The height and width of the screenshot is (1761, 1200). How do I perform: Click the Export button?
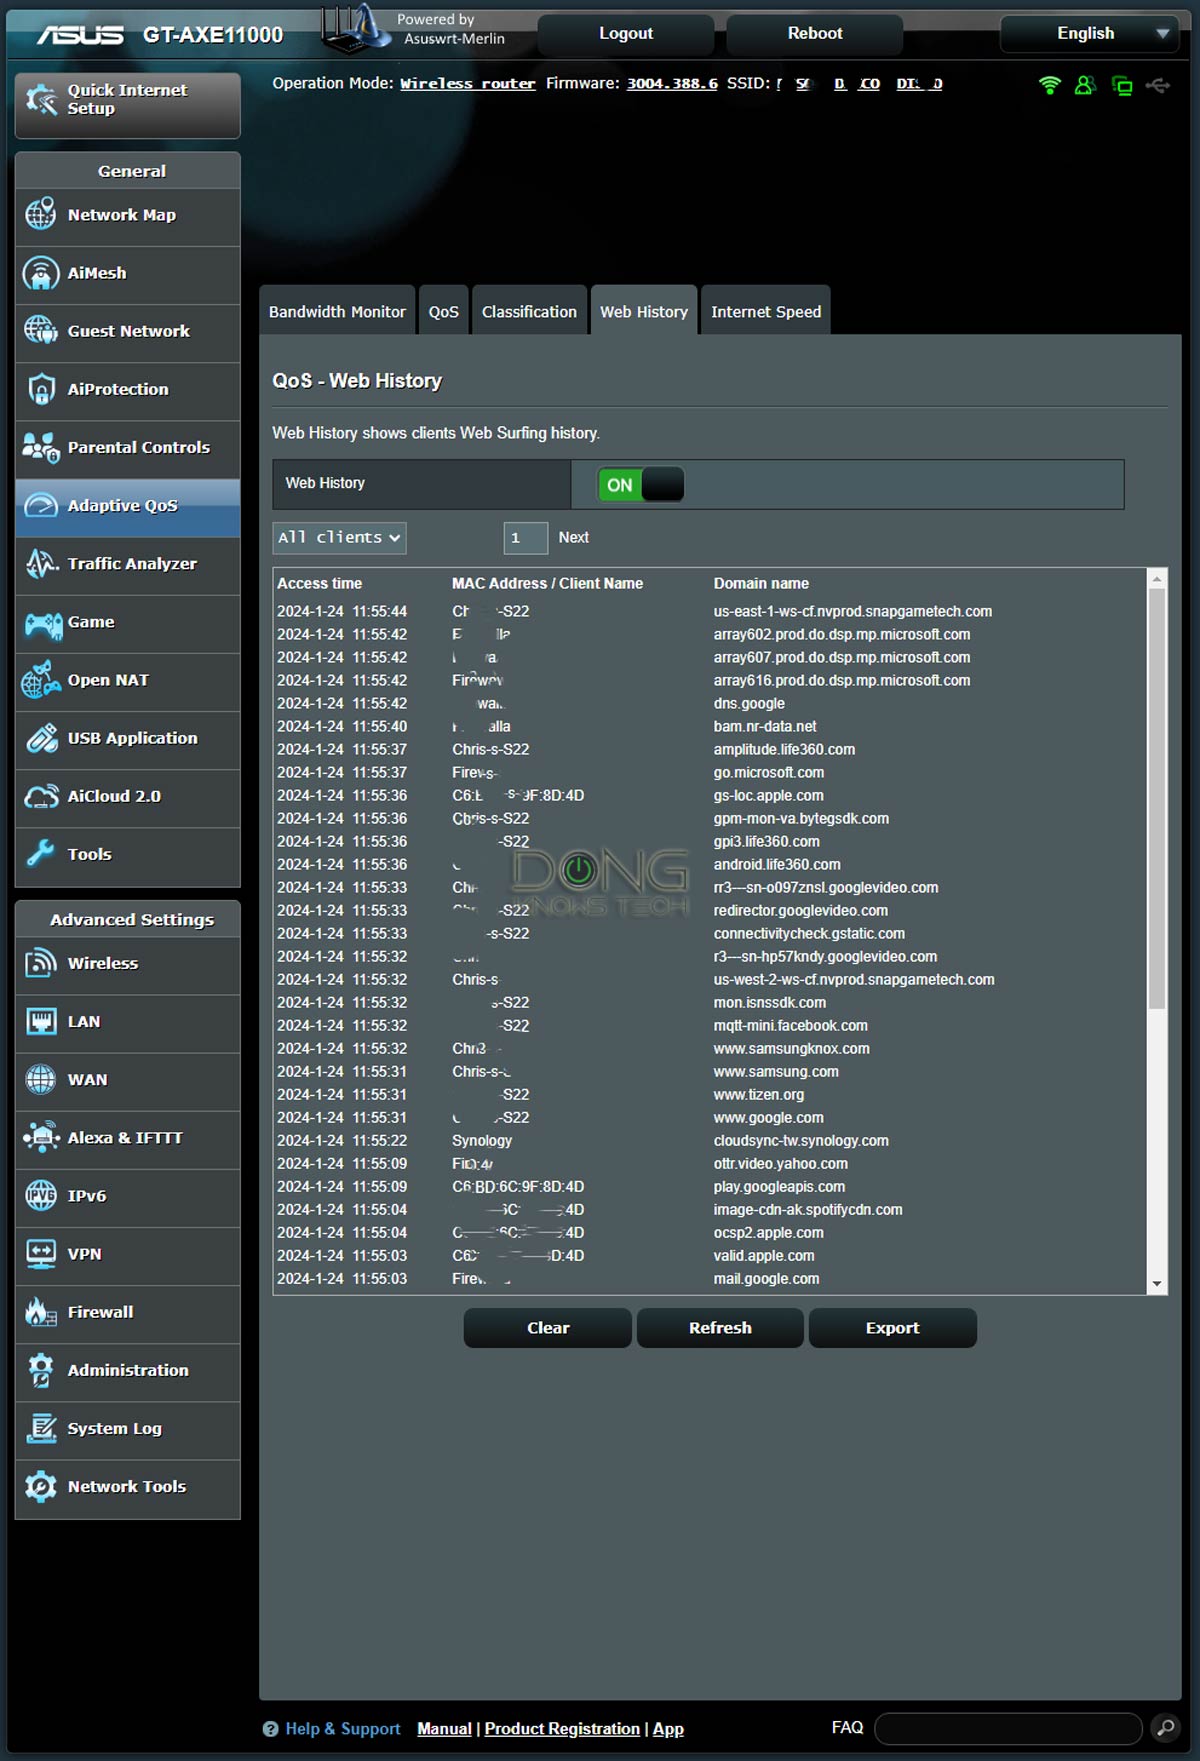coord(892,1328)
